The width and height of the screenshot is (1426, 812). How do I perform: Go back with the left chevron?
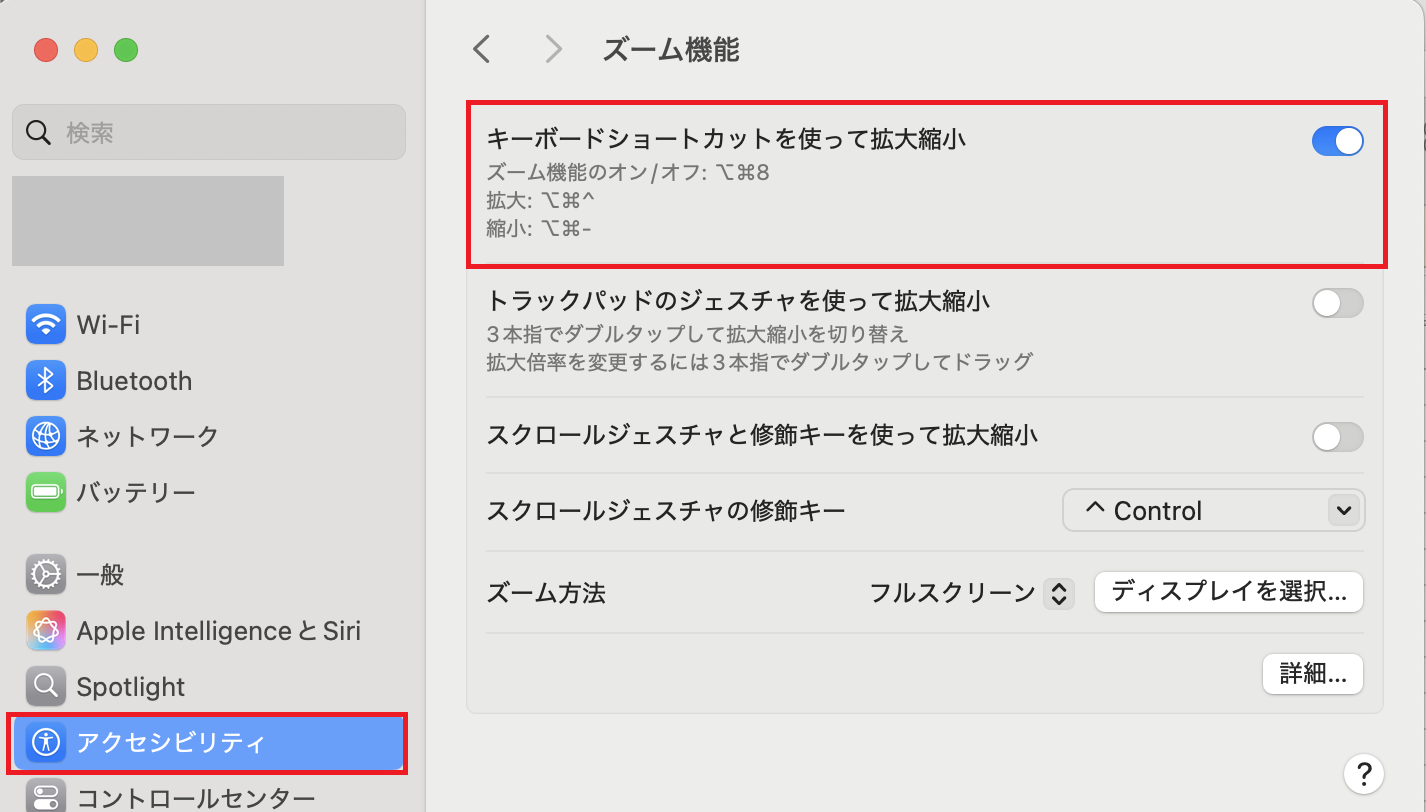coord(482,49)
